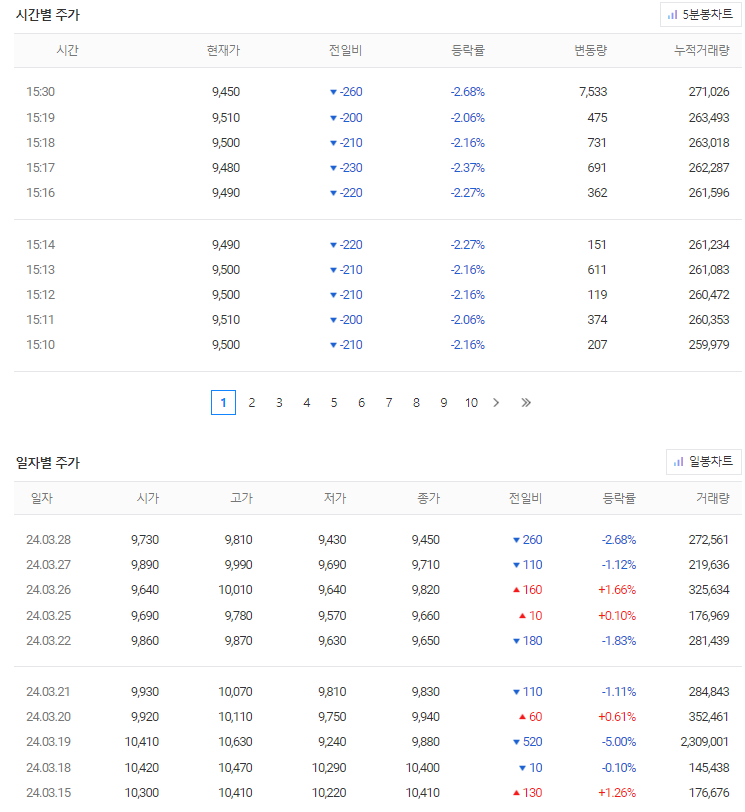Click the 15:11 time cell
The height and width of the screenshot is (812, 745).
tap(40, 320)
